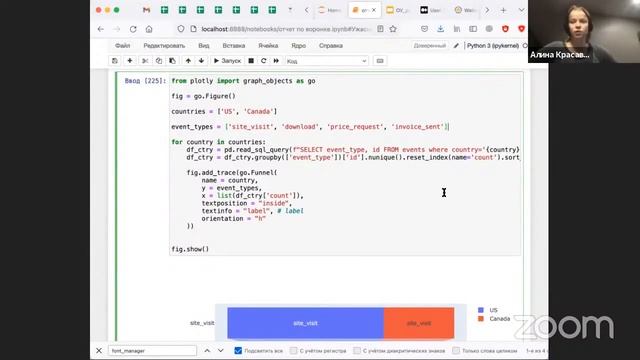Viewport: 640px width, 360px height.
Task: Close the find bar
Action: point(99,351)
